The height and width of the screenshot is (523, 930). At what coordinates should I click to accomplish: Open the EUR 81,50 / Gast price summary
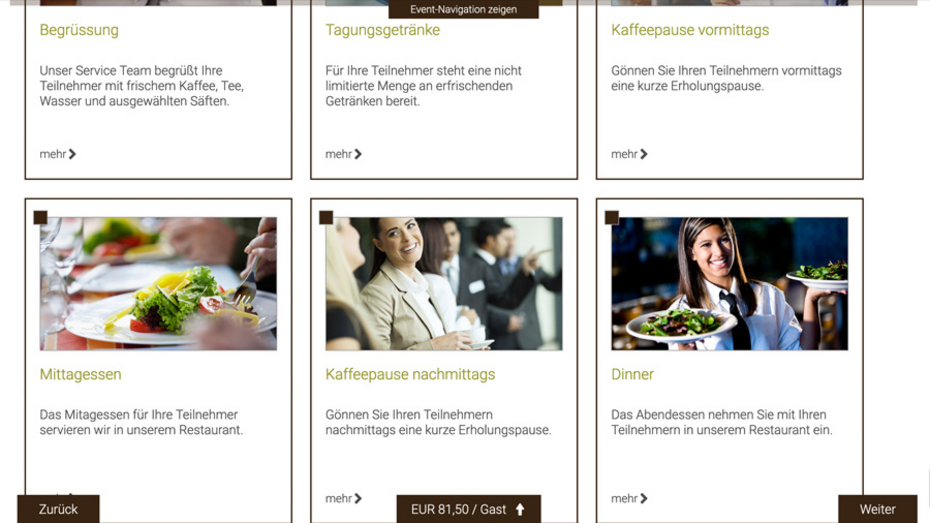pyautogui.click(x=469, y=509)
